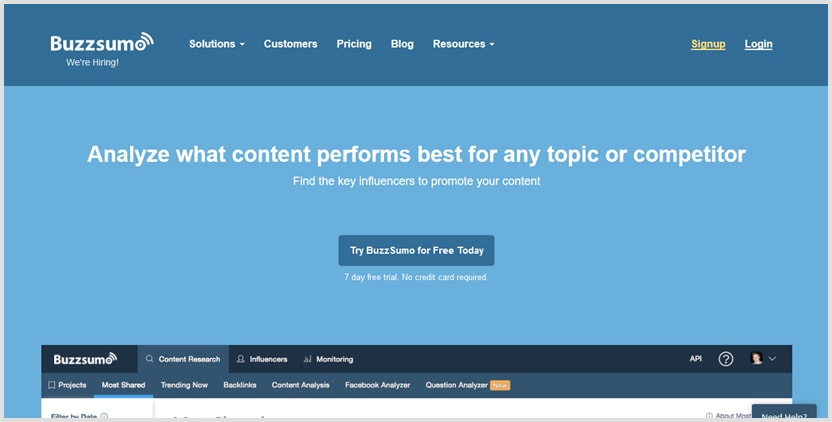Click the Projects bookmark icon
This screenshot has width=832, height=422.
pyautogui.click(x=51, y=385)
